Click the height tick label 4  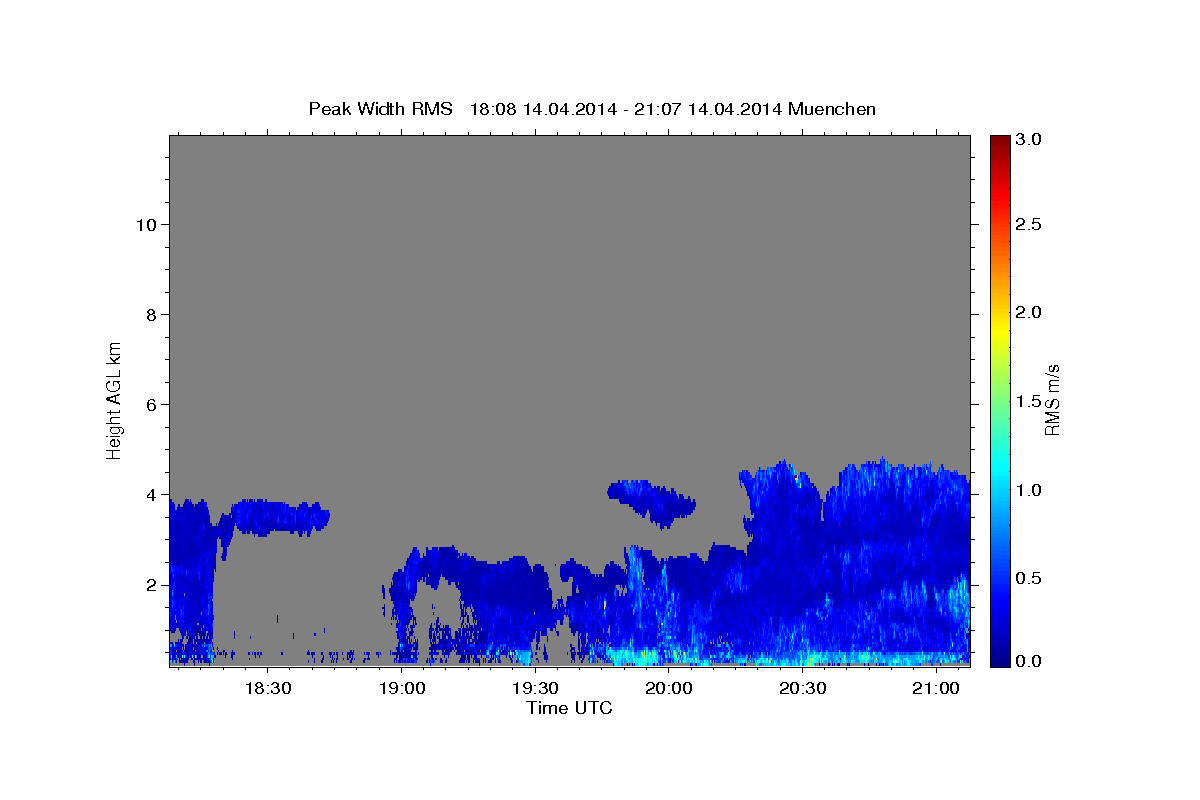click(x=150, y=494)
